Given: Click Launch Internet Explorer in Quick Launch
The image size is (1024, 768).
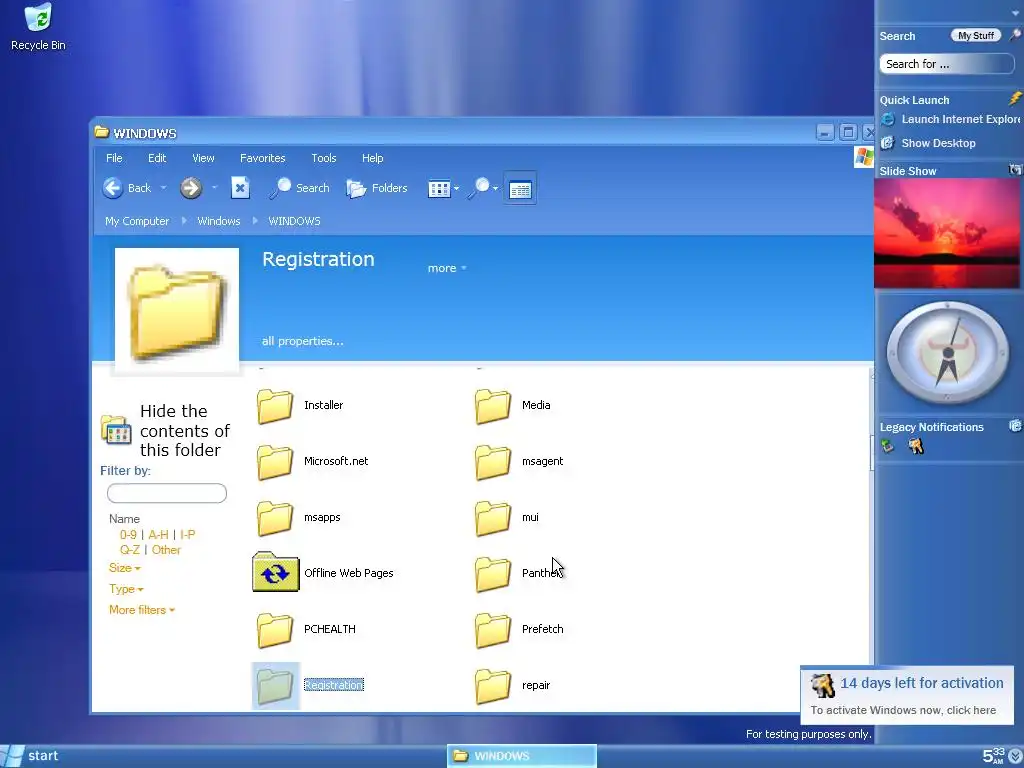Looking at the screenshot, I should click(x=950, y=120).
